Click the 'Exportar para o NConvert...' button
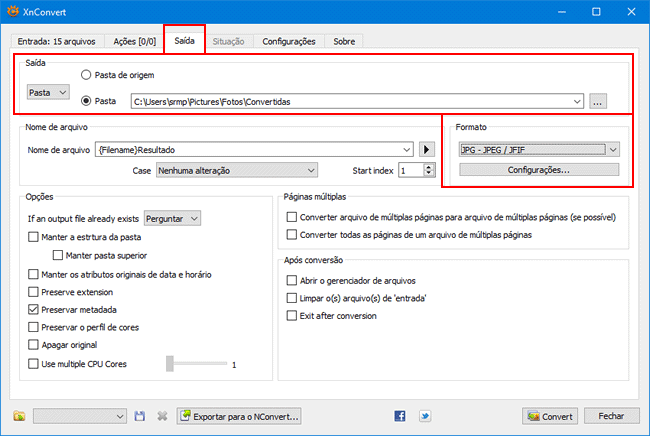This screenshot has width=650, height=436. (x=239, y=416)
